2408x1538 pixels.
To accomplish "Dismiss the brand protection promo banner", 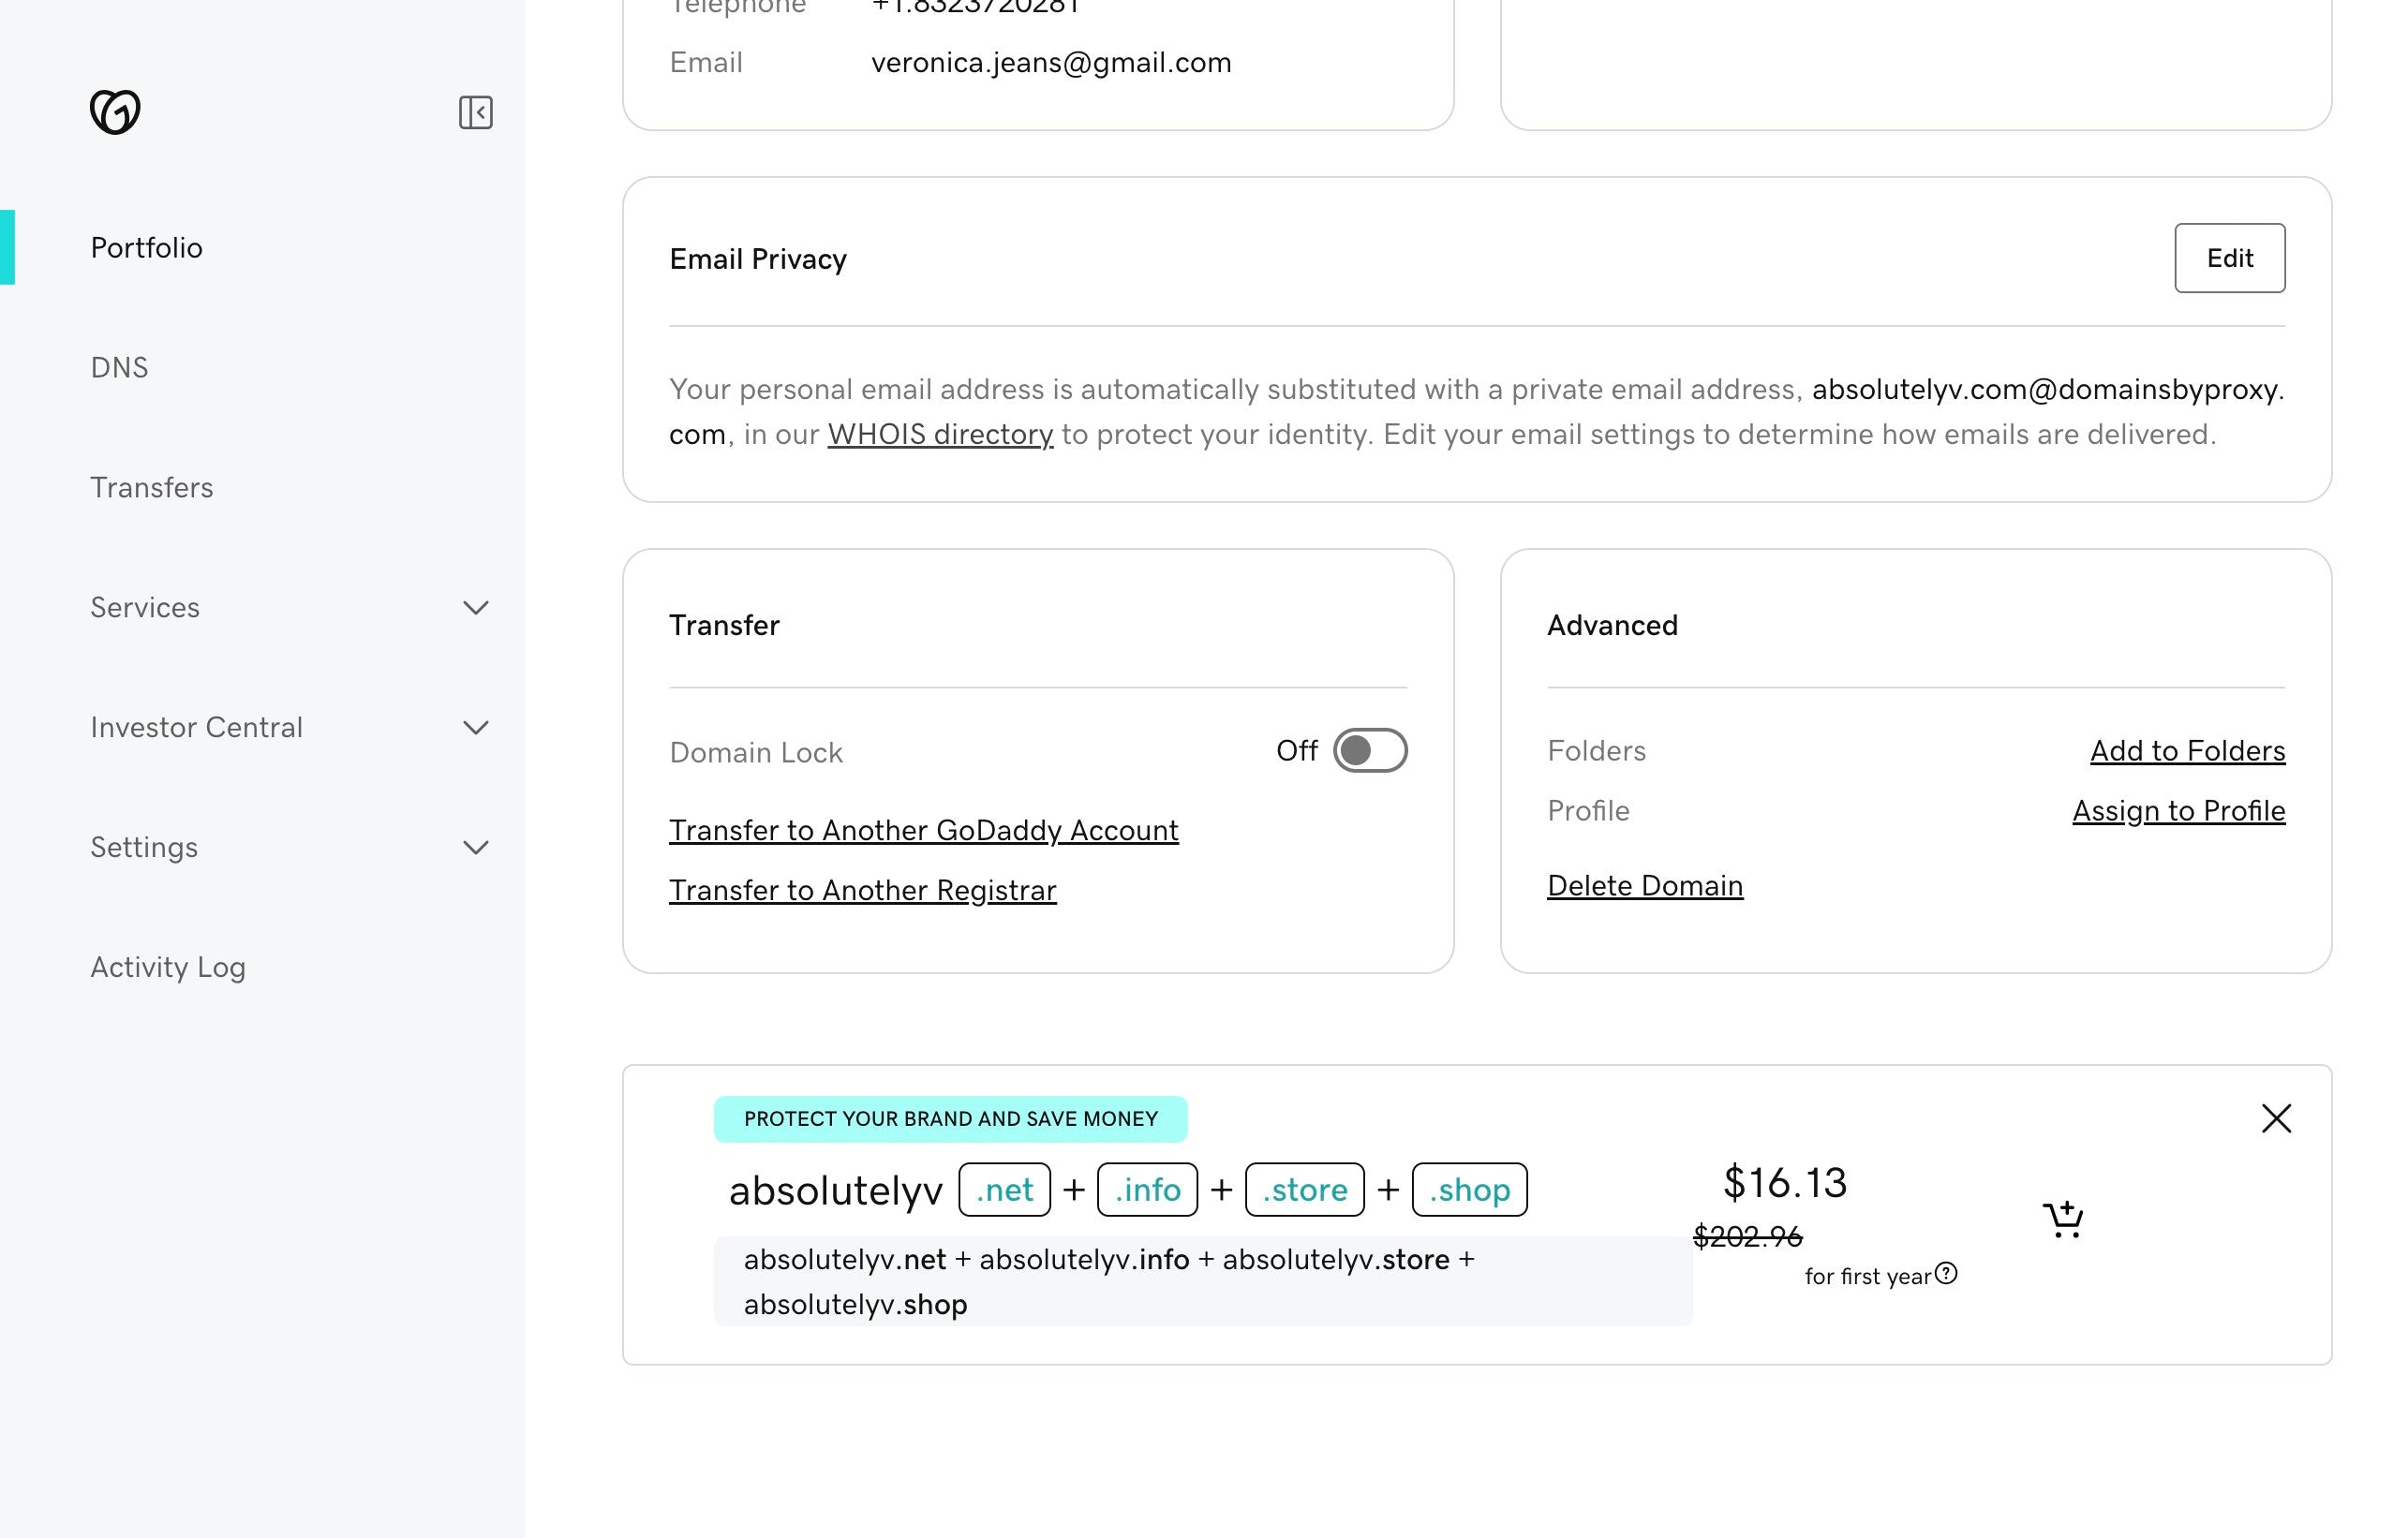I will point(2276,1118).
